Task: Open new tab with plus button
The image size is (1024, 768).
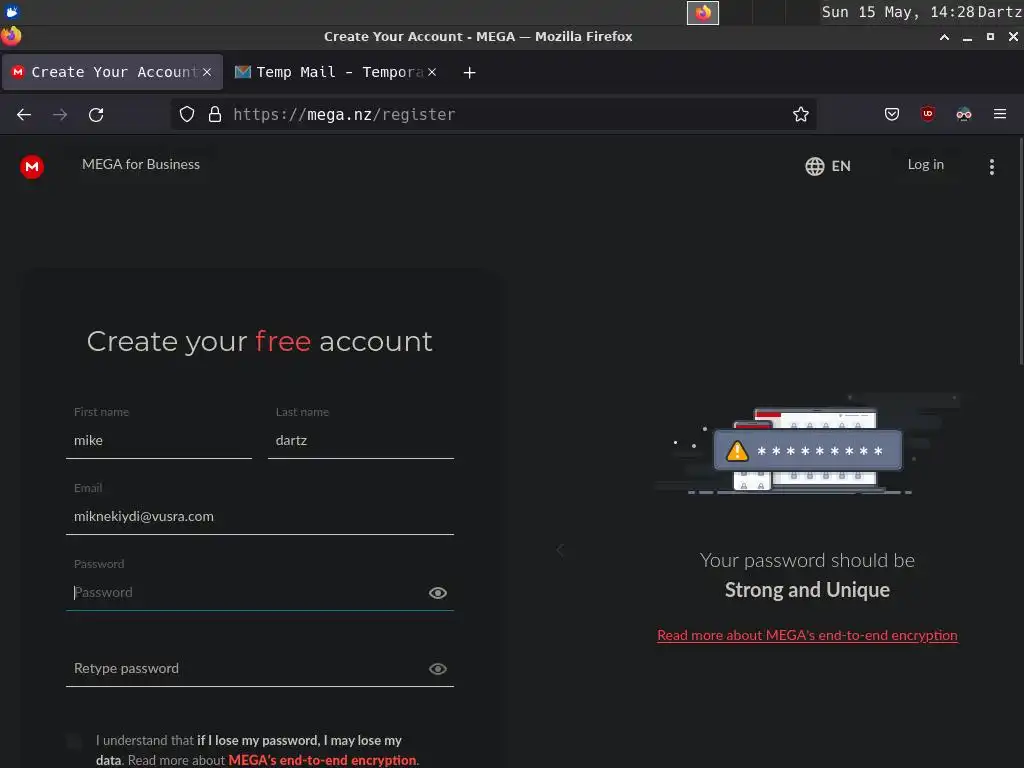Action: pos(470,72)
